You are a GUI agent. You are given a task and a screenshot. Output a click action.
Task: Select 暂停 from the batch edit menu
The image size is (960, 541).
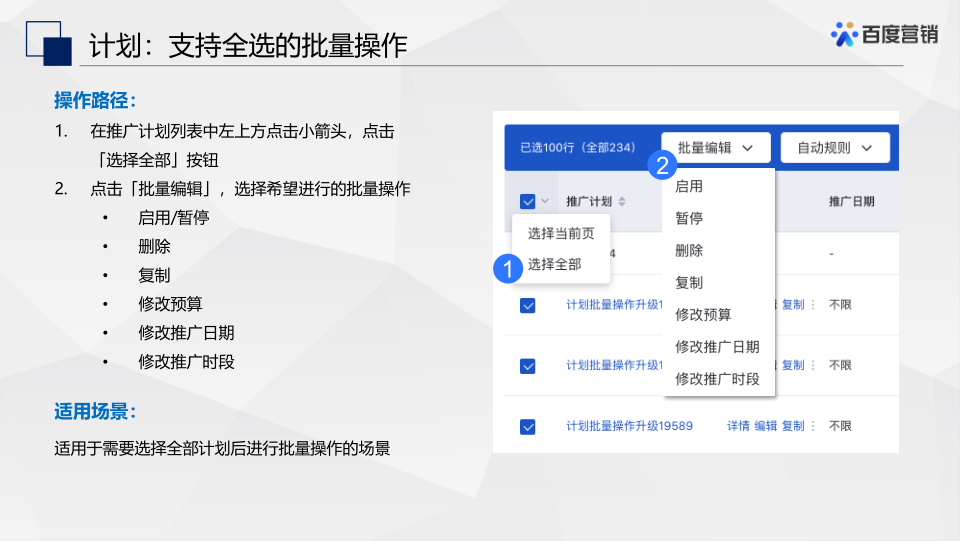(689, 218)
